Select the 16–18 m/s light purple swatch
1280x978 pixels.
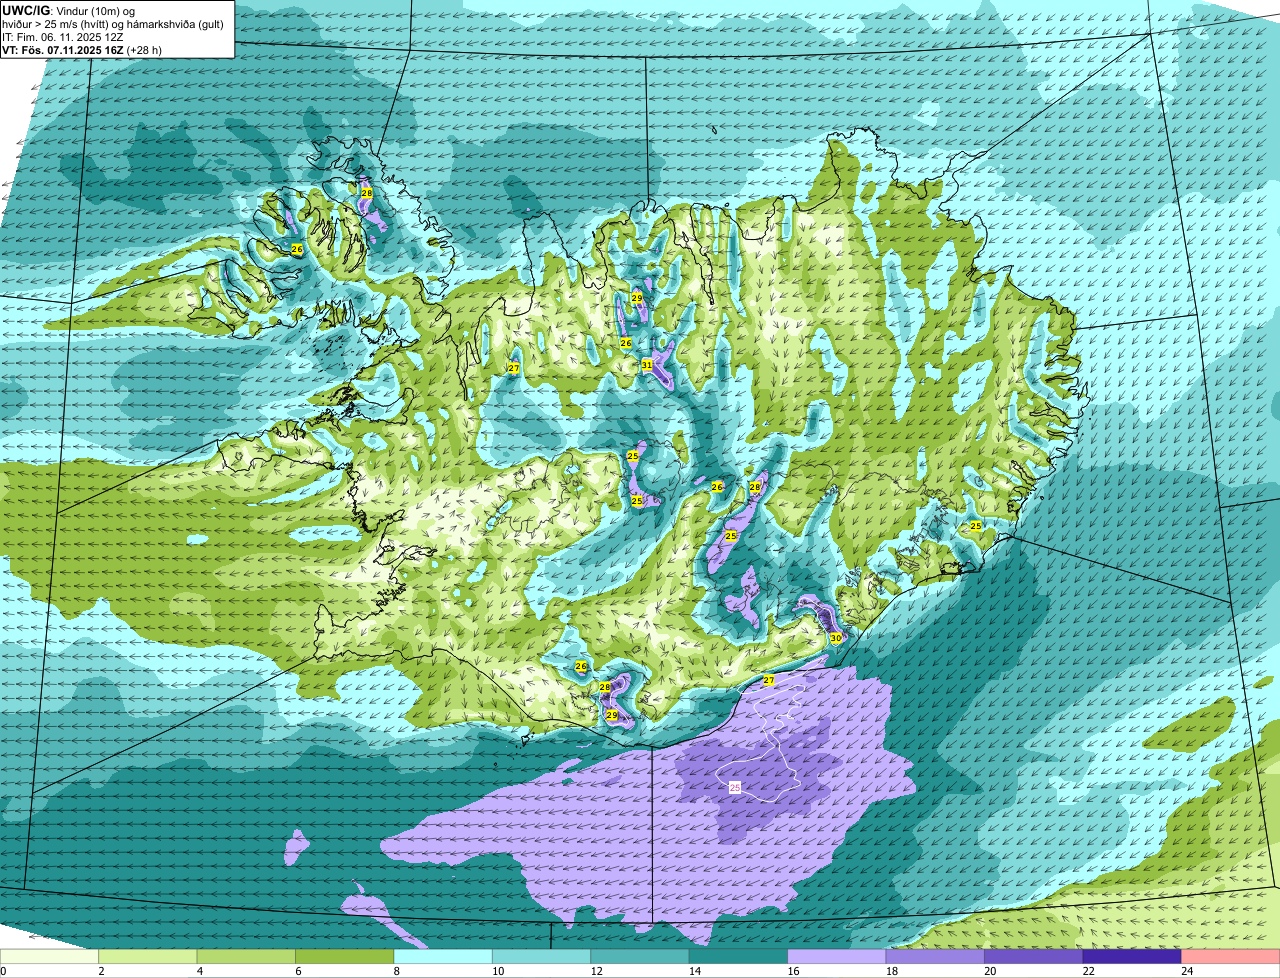click(x=837, y=956)
